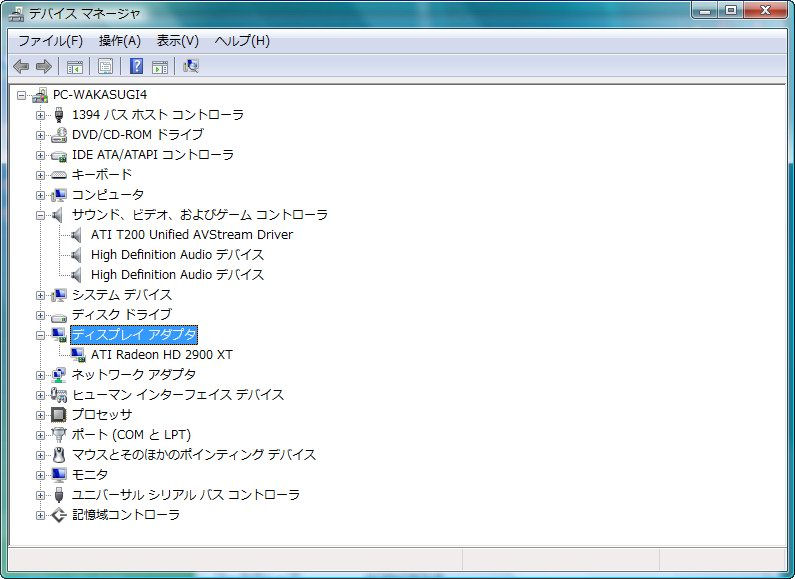Collapse the ディスプレイ アダプタ category
The height and width of the screenshot is (579, 795).
[x=41, y=335]
